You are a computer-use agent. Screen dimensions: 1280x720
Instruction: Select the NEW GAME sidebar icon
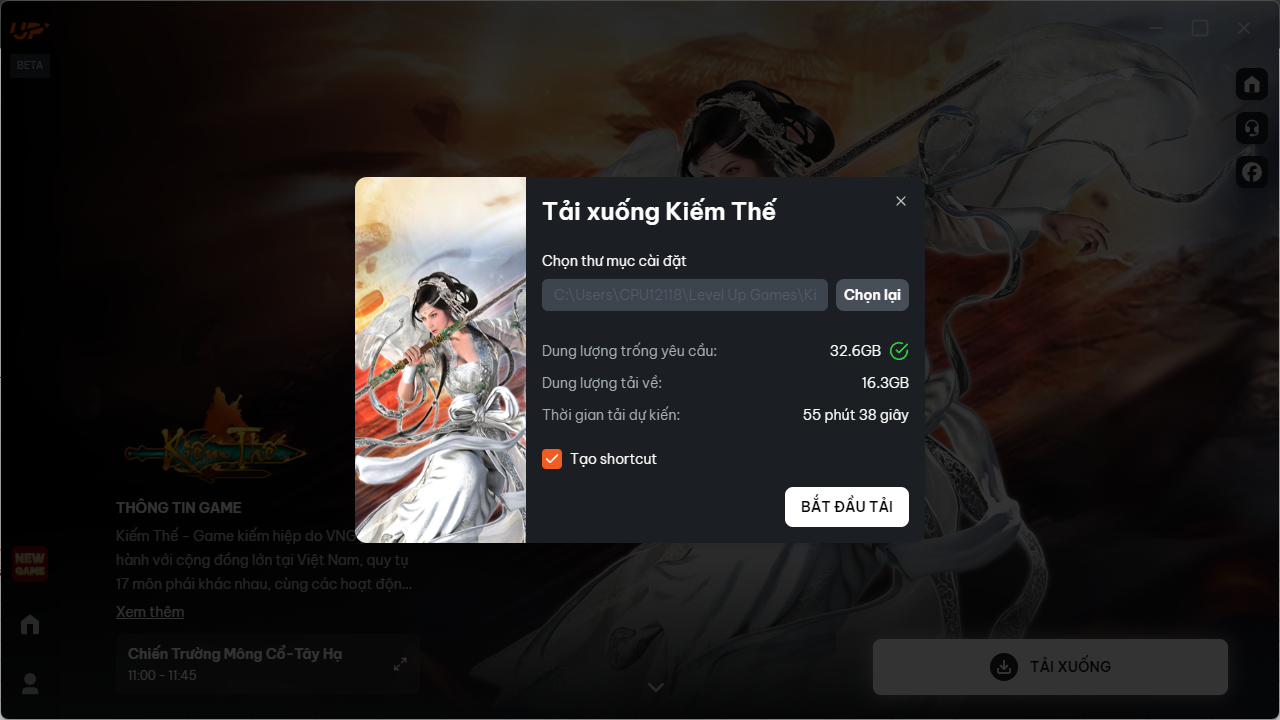tap(30, 564)
